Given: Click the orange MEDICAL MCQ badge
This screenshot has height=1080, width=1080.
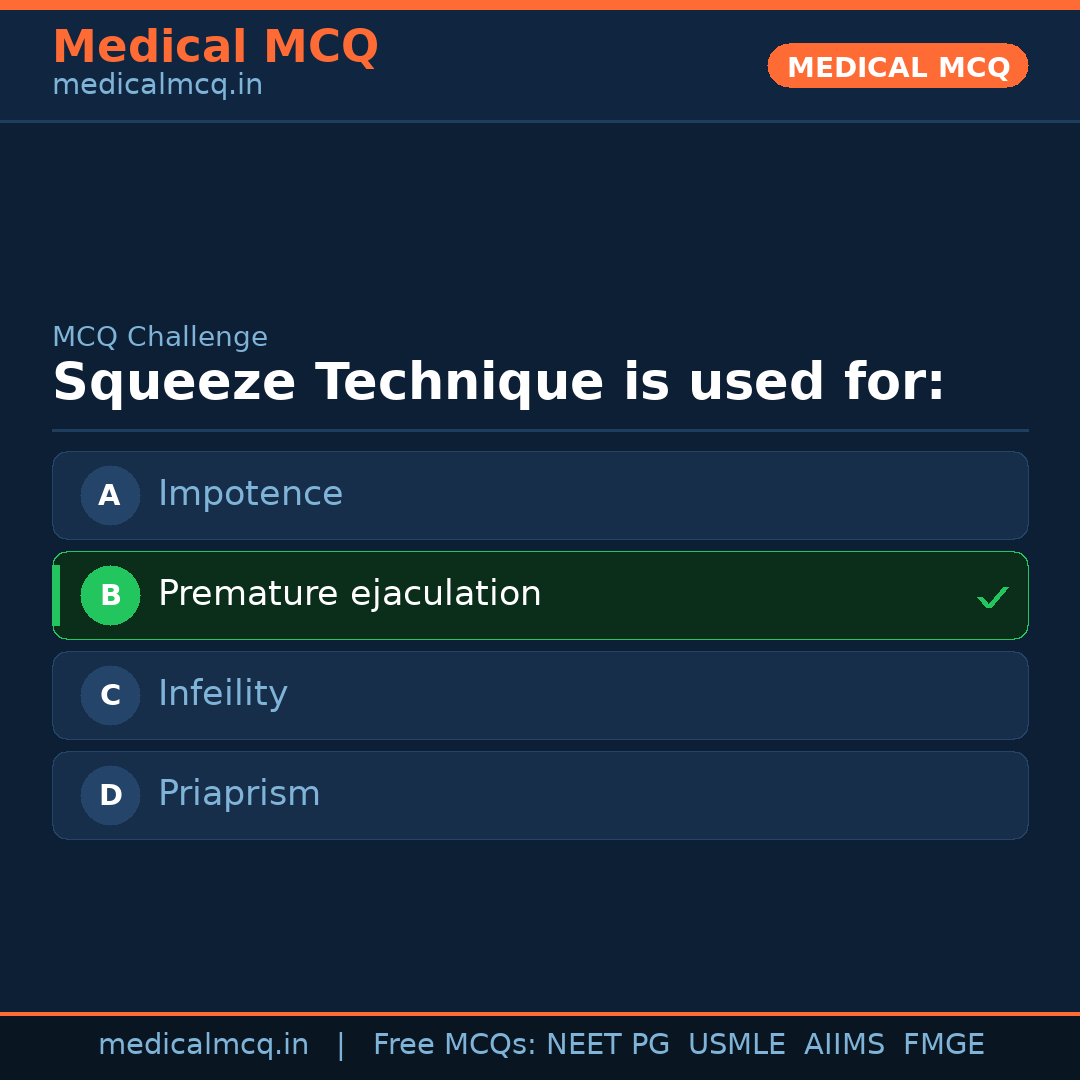Looking at the screenshot, I should click(x=897, y=66).
